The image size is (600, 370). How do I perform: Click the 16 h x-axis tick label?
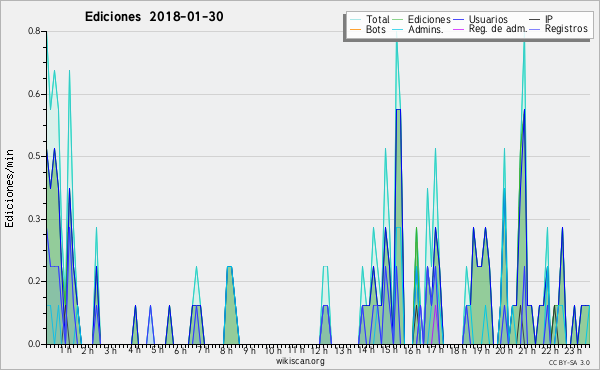click(x=412, y=350)
